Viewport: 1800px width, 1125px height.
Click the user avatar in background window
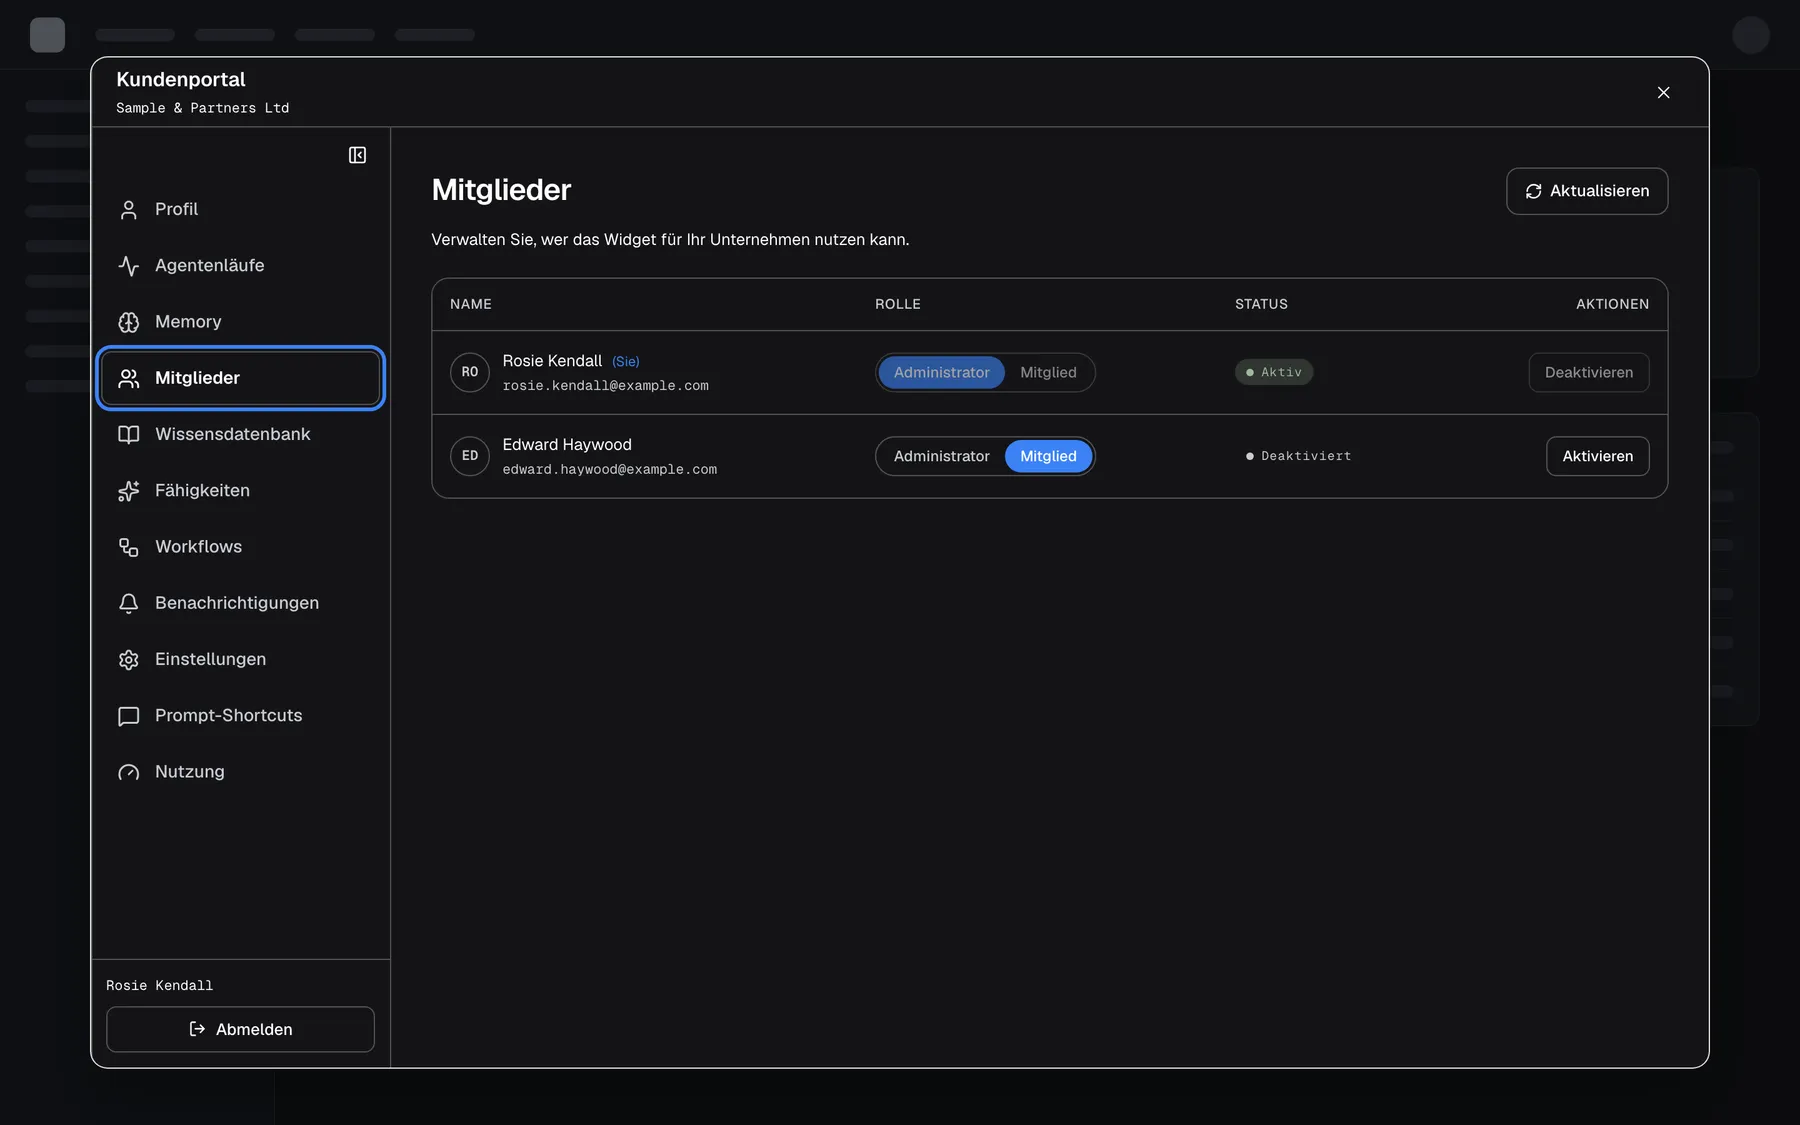[1751, 35]
